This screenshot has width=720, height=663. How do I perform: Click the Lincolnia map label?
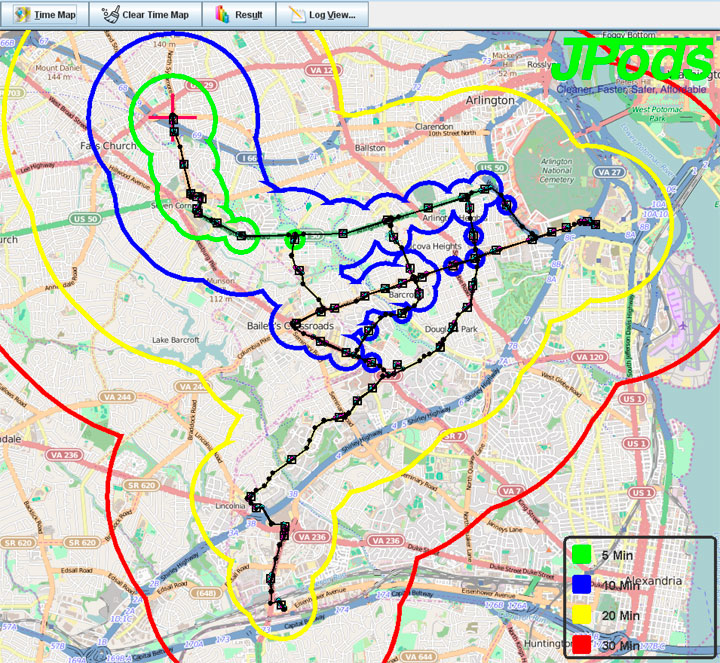pos(229,507)
